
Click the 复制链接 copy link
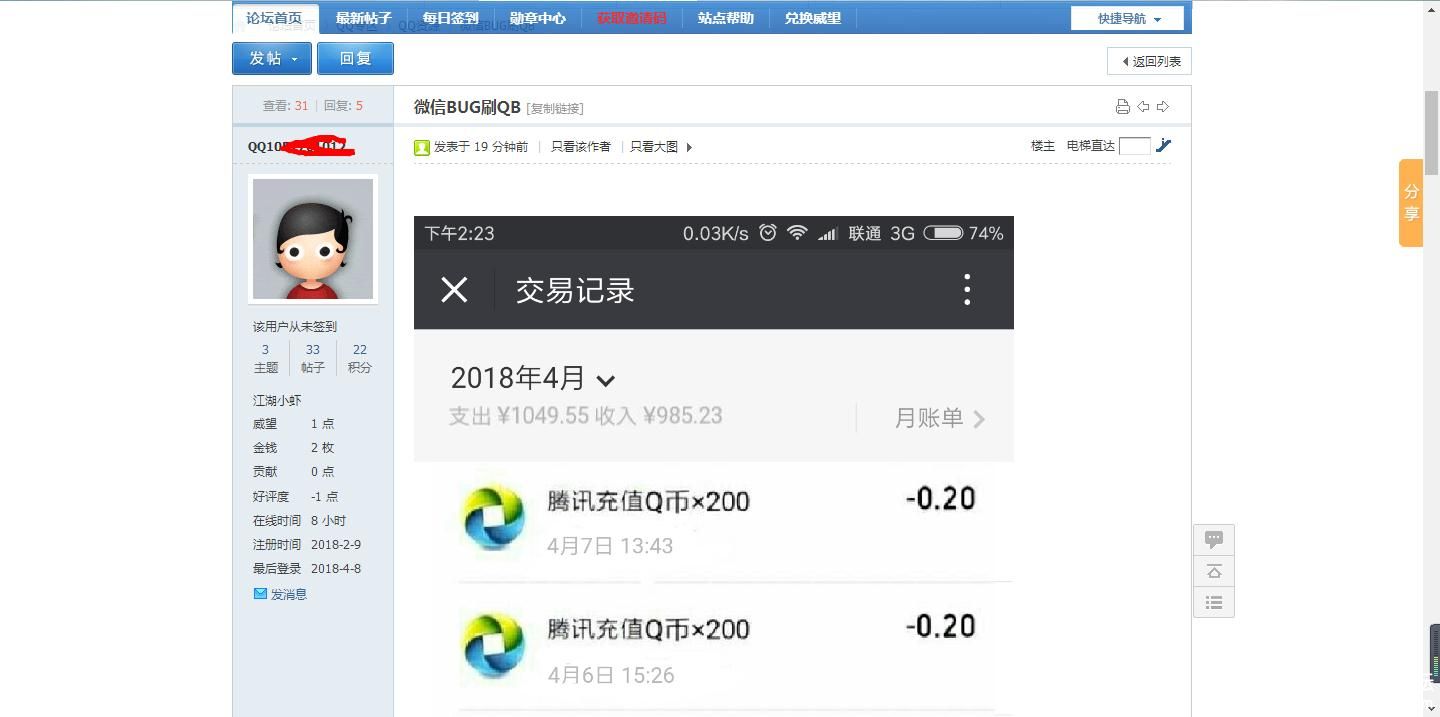point(554,108)
